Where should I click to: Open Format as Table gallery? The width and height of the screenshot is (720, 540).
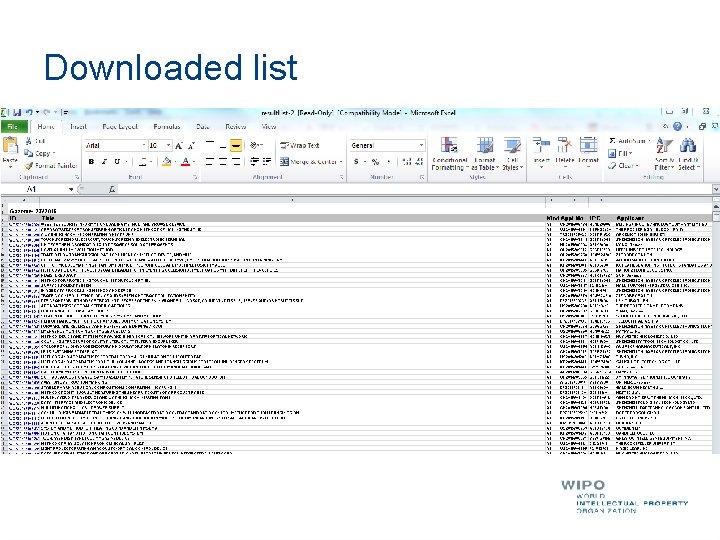pos(484,154)
